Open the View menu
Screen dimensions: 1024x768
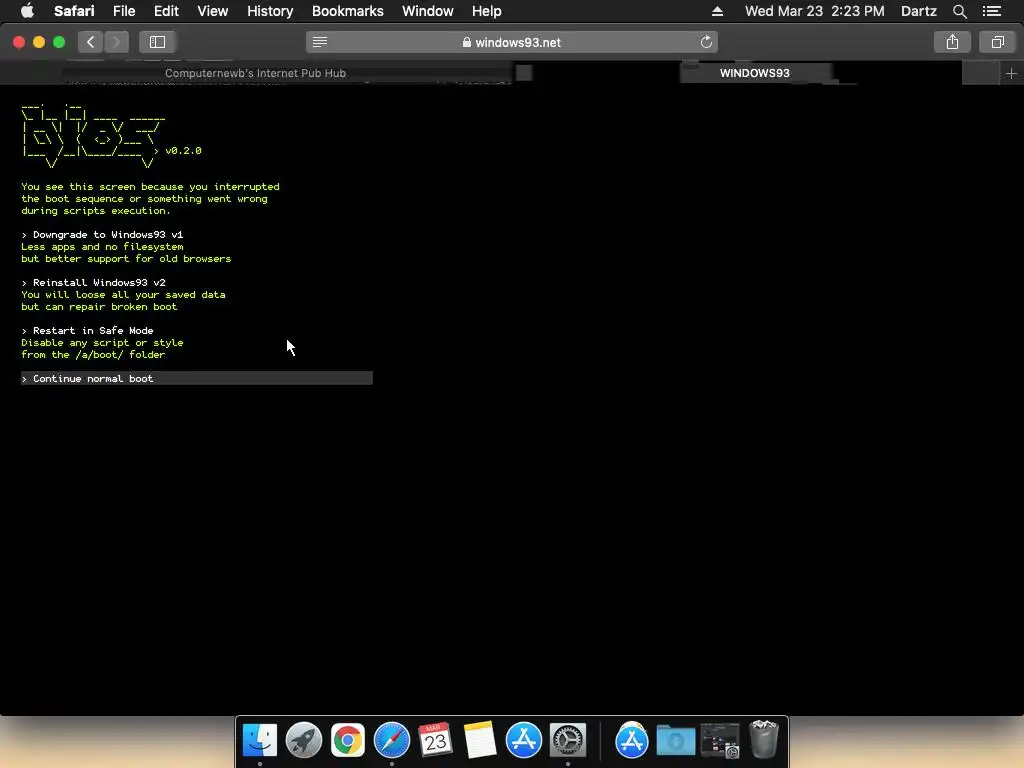coord(212,11)
